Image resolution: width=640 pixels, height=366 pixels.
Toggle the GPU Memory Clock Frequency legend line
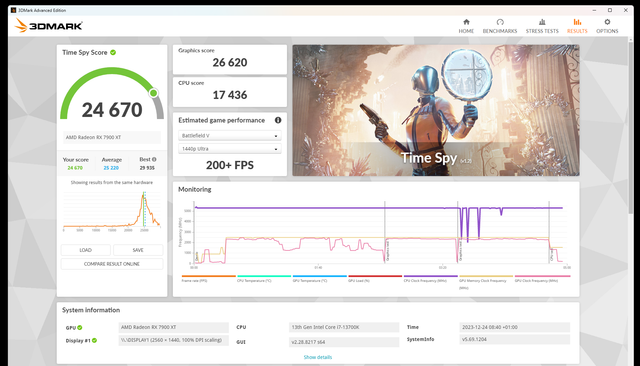486,276
